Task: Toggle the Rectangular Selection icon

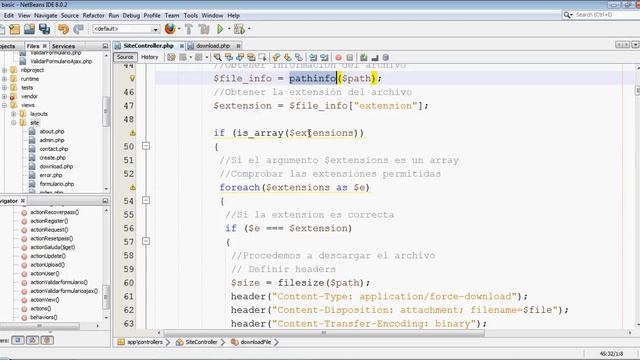Action: (x=262, y=57)
